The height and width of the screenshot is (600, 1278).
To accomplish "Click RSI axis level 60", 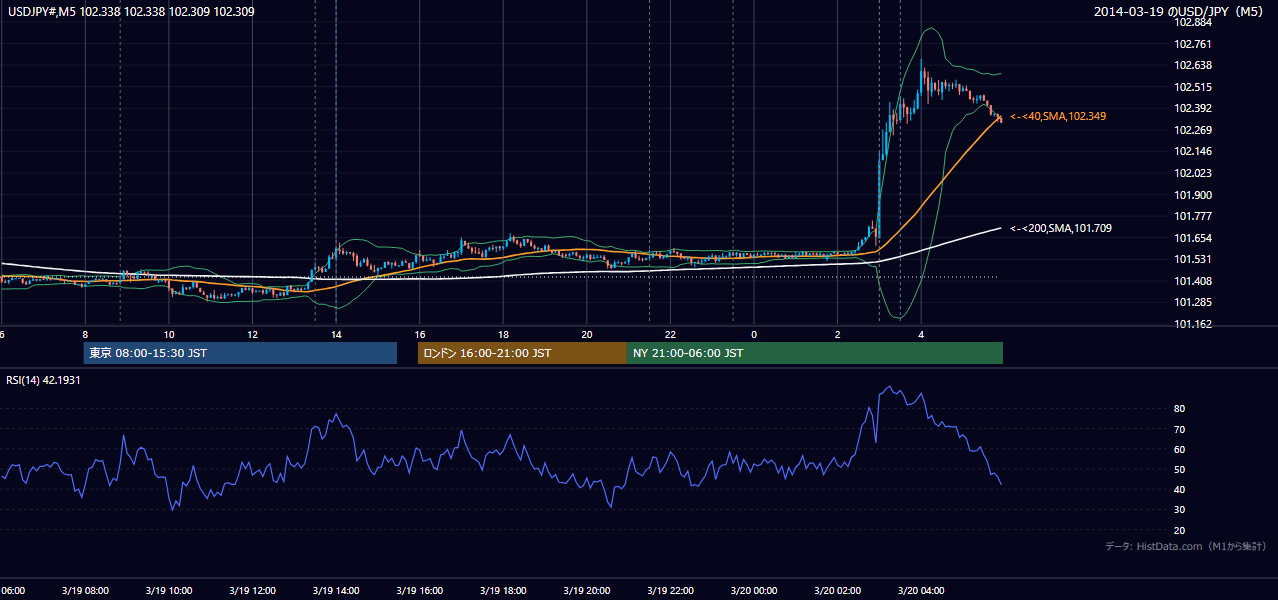I will point(1180,449).
